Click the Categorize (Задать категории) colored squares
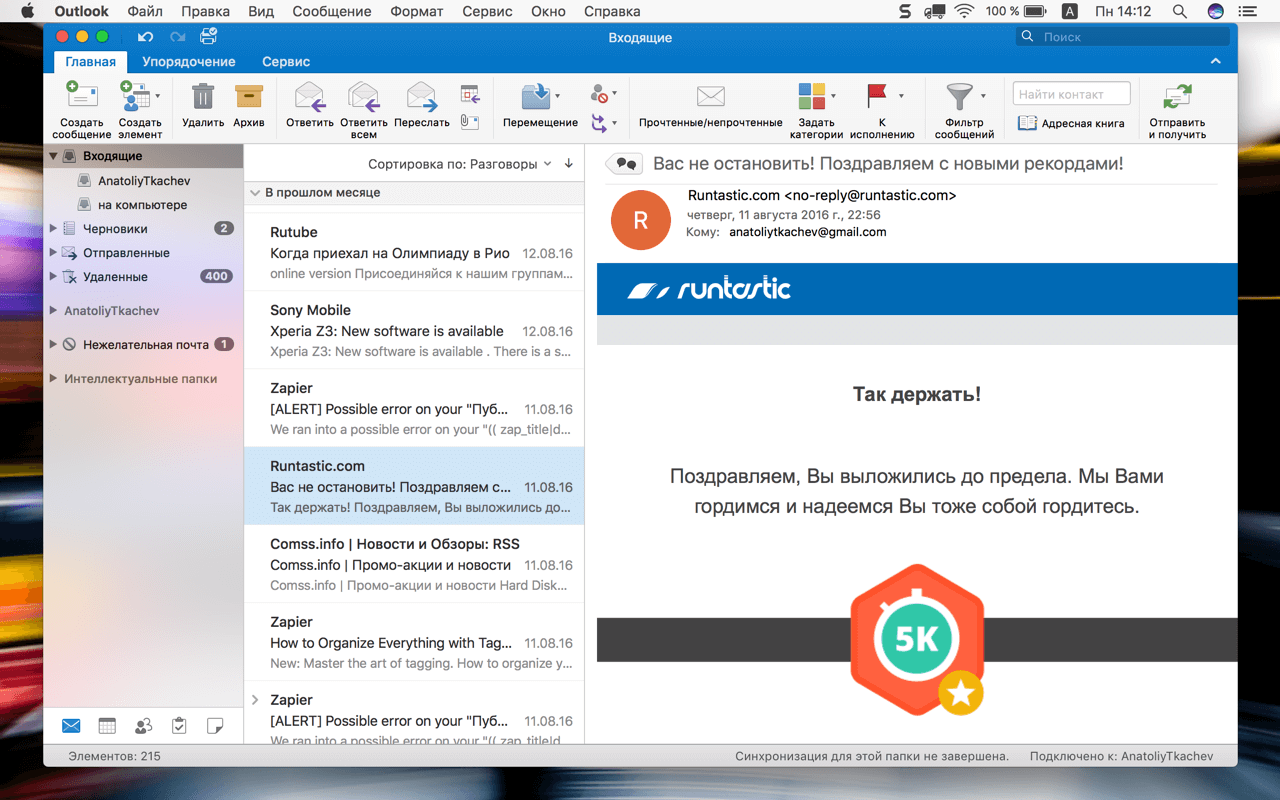This screenshot has height=800, width=1280. pos(811,96)
